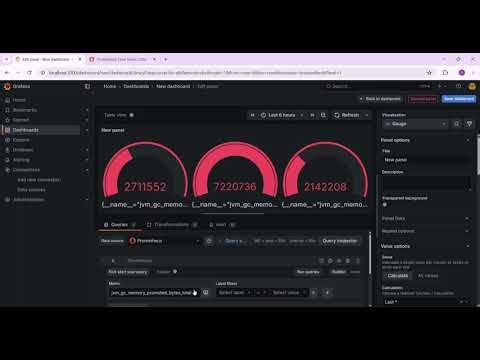The image size is (480, 360).
Task: Open the refresh interval dropdown arrow
Action: (366, 115)
